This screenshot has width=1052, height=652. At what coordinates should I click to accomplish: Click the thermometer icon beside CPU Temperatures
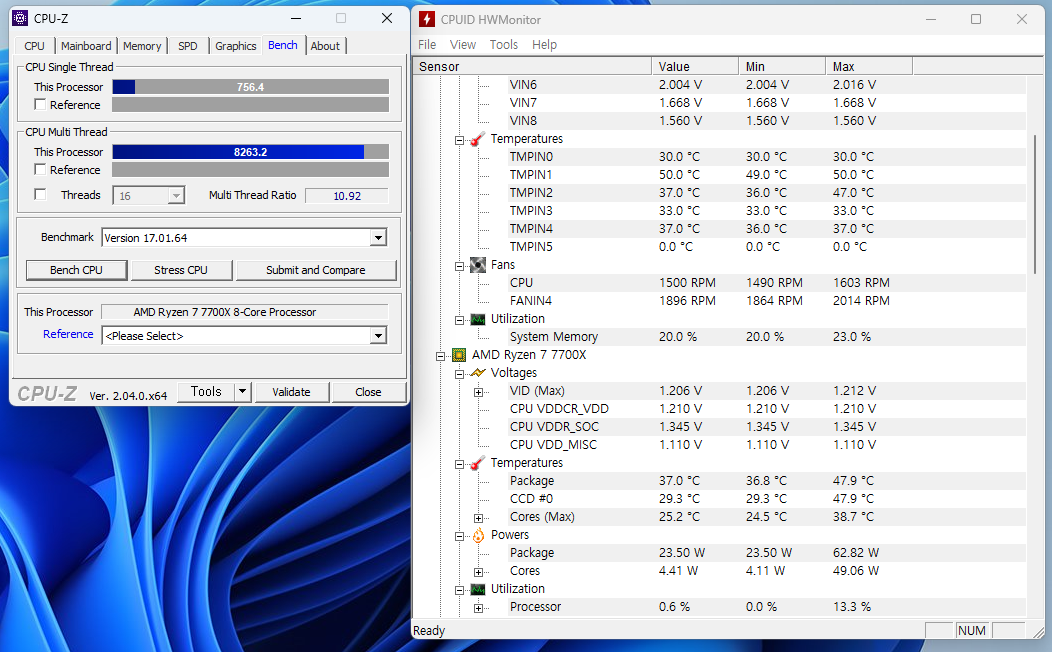[x=478, y=463]
